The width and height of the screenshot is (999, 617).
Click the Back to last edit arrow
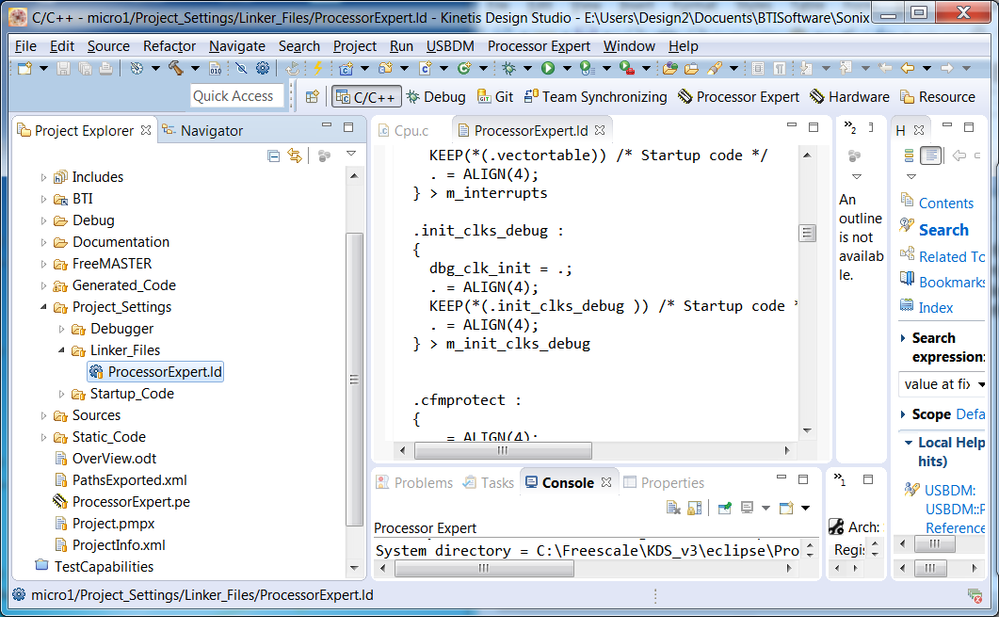click(x=886, y=68)
